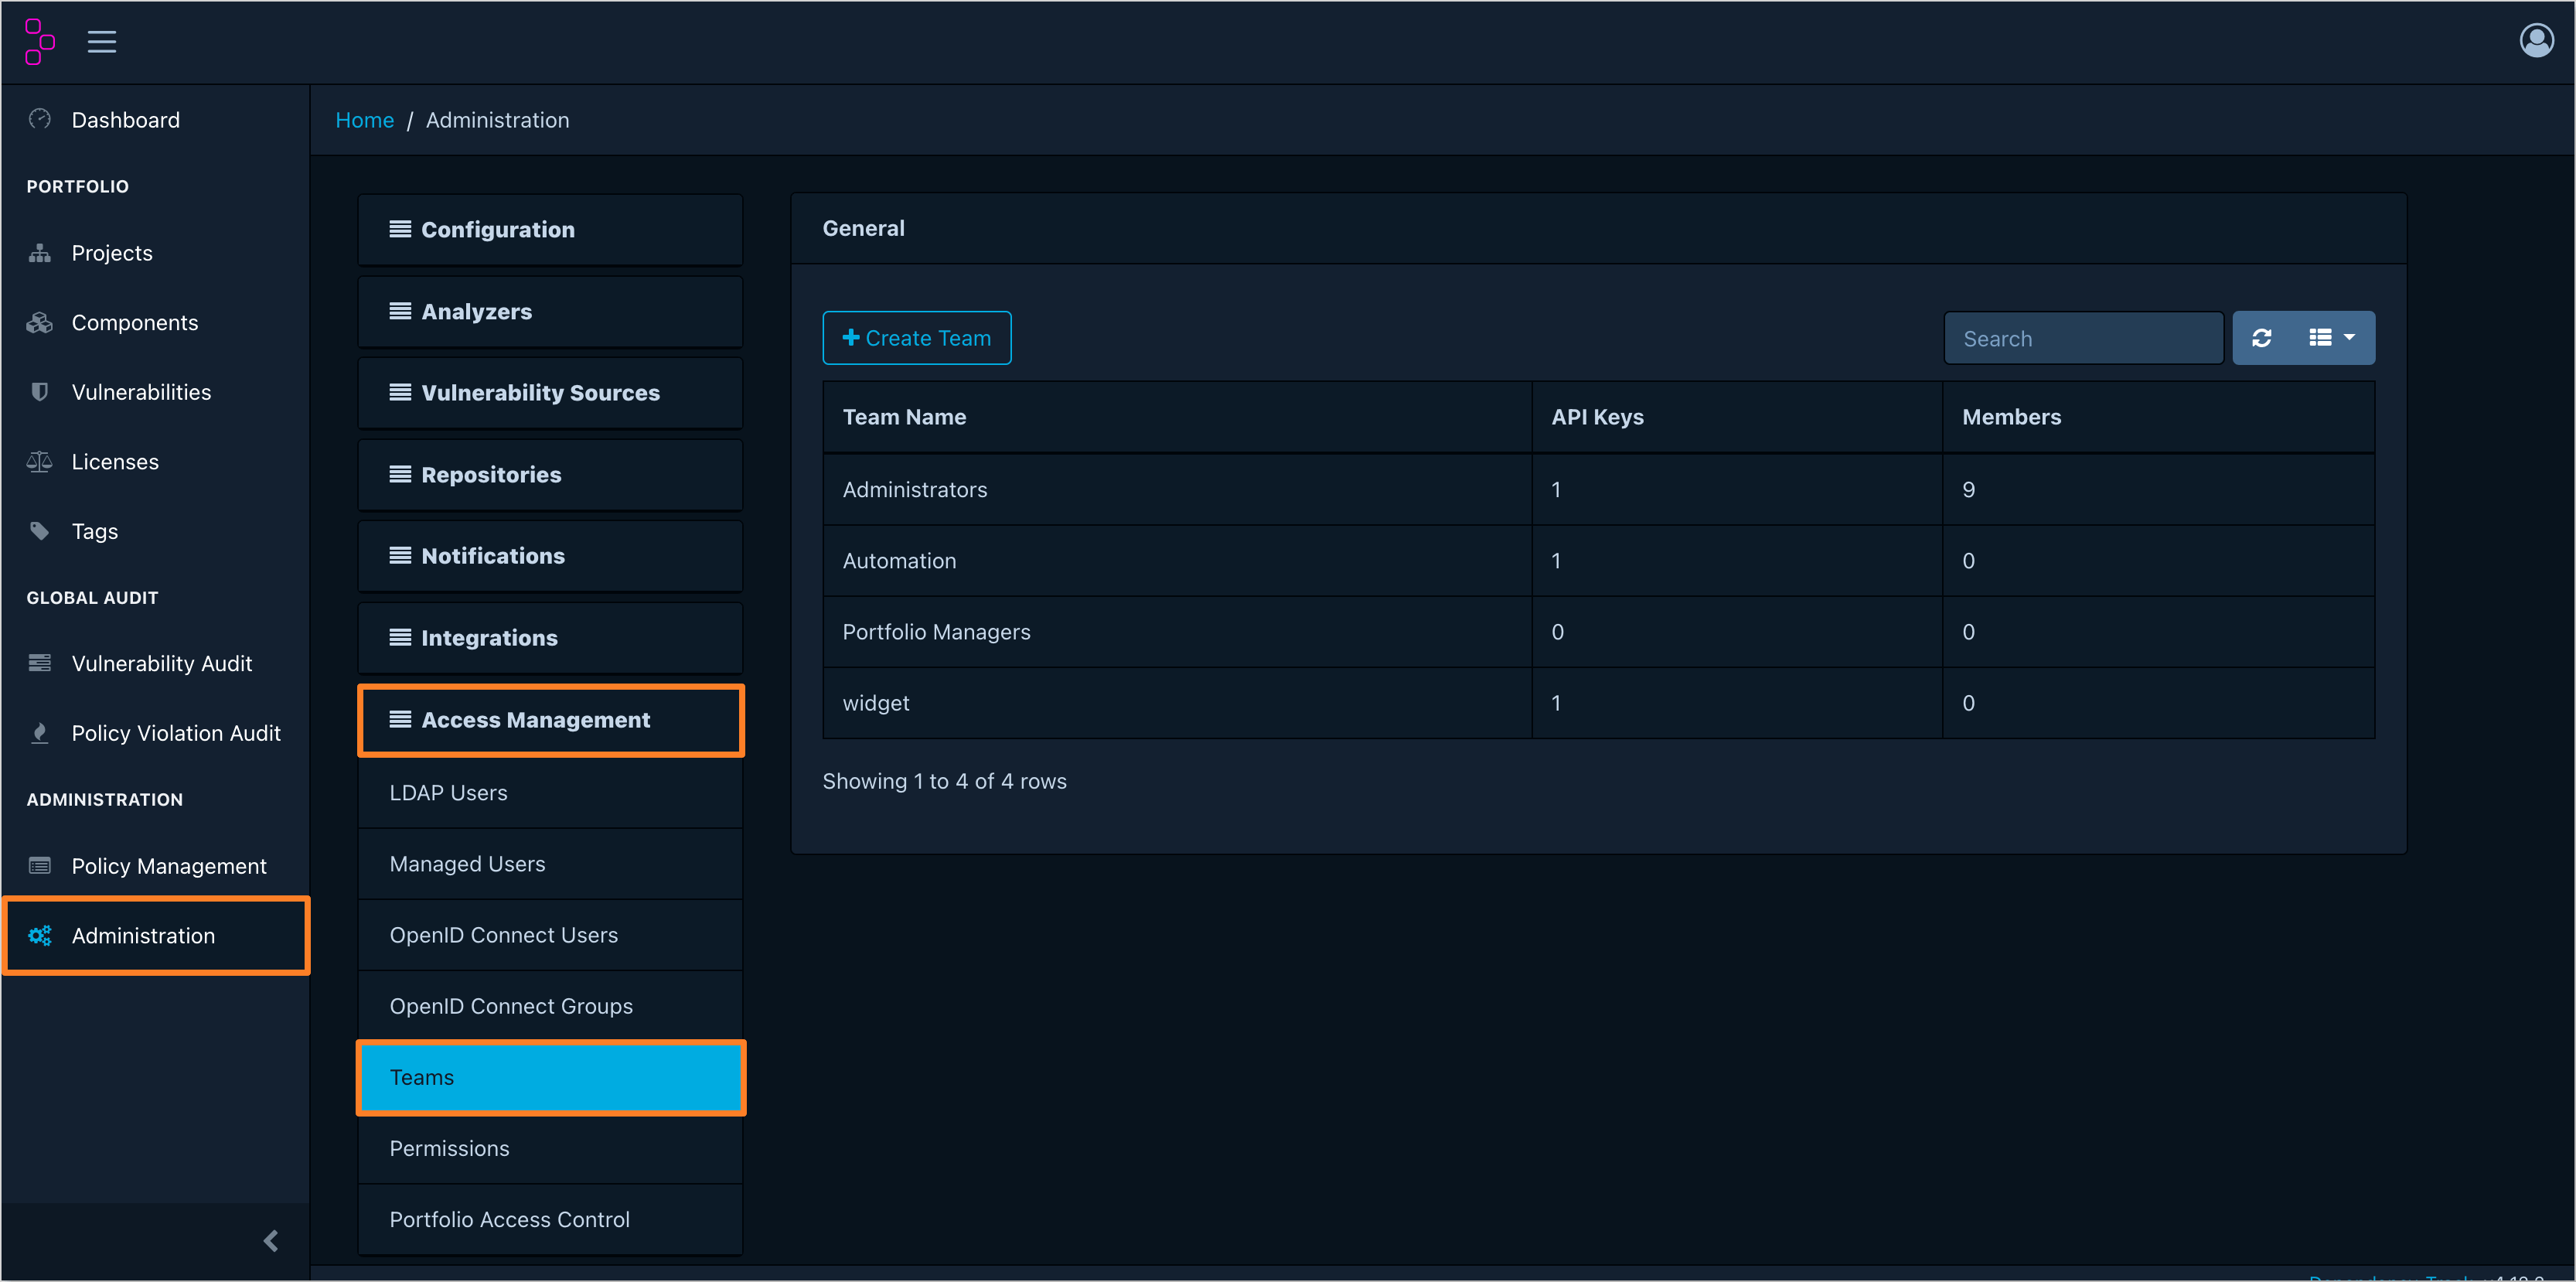Open Policy Violation Audit via the pen icon
Screen dimensions: 2576x1282
tap(40, 732)
